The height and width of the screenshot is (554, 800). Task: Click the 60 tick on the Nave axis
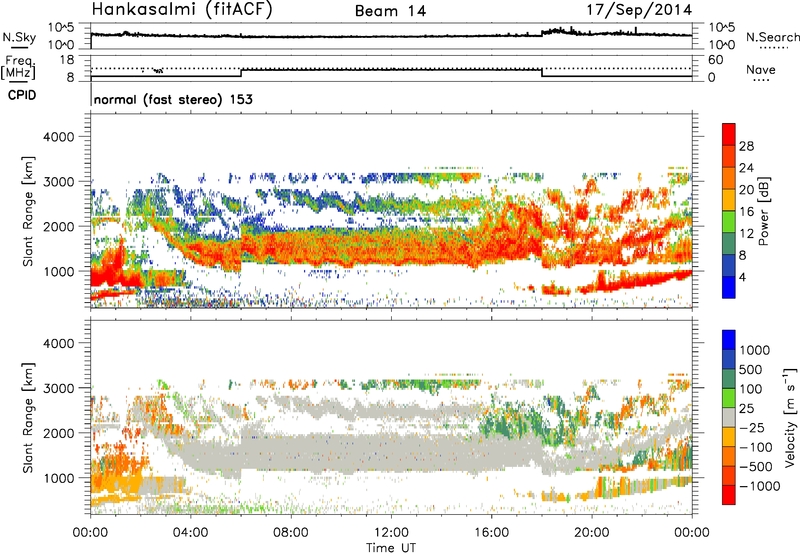tap(715, 60)
